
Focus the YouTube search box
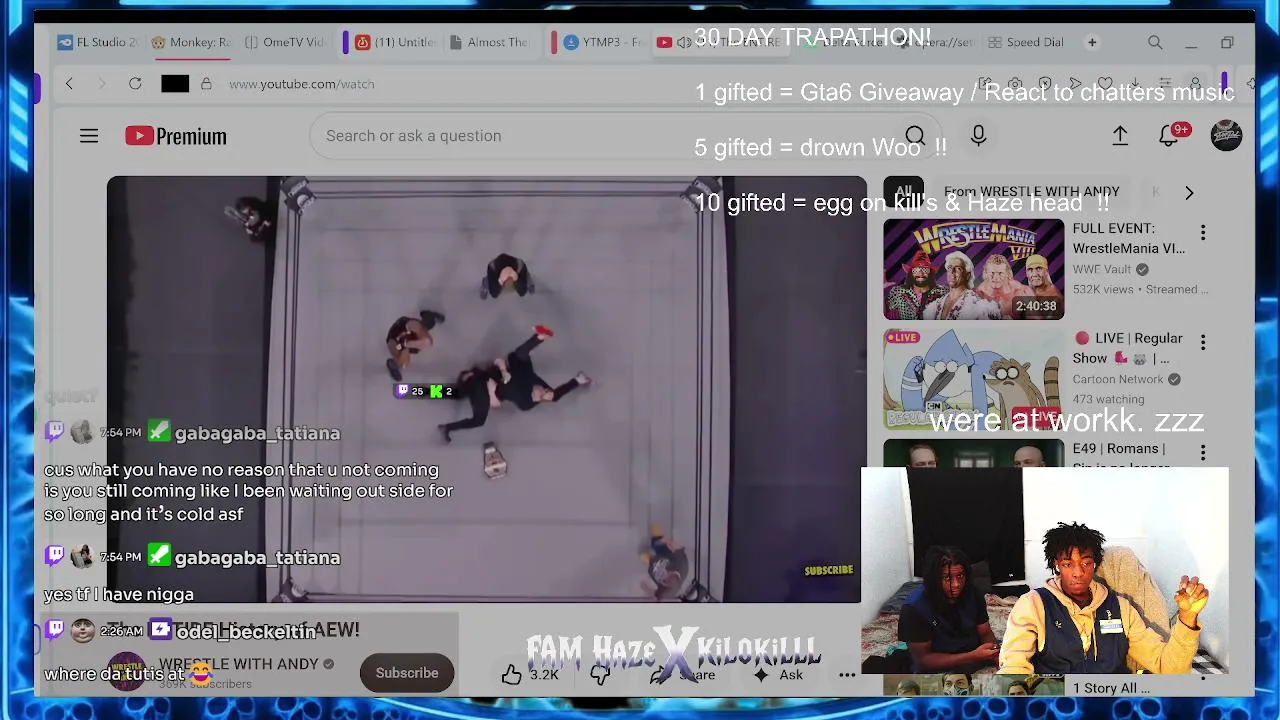point(600,136)
